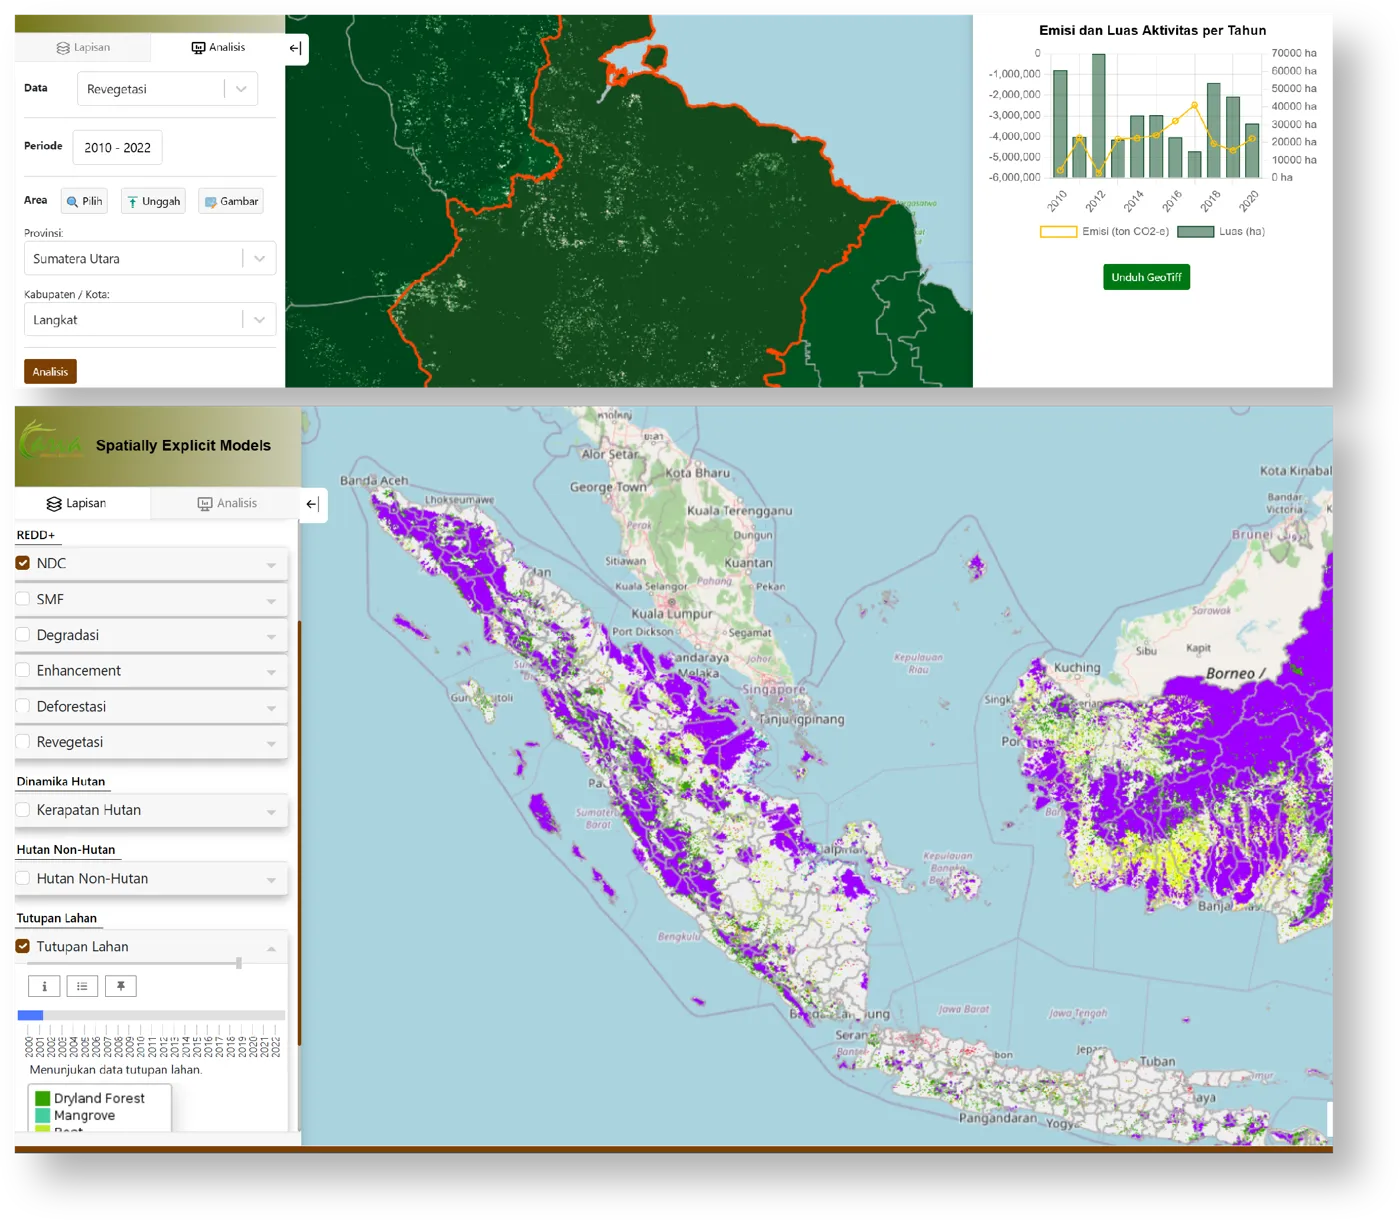Download data with Unduh GeoTiff button

[x=1146, y=277]
